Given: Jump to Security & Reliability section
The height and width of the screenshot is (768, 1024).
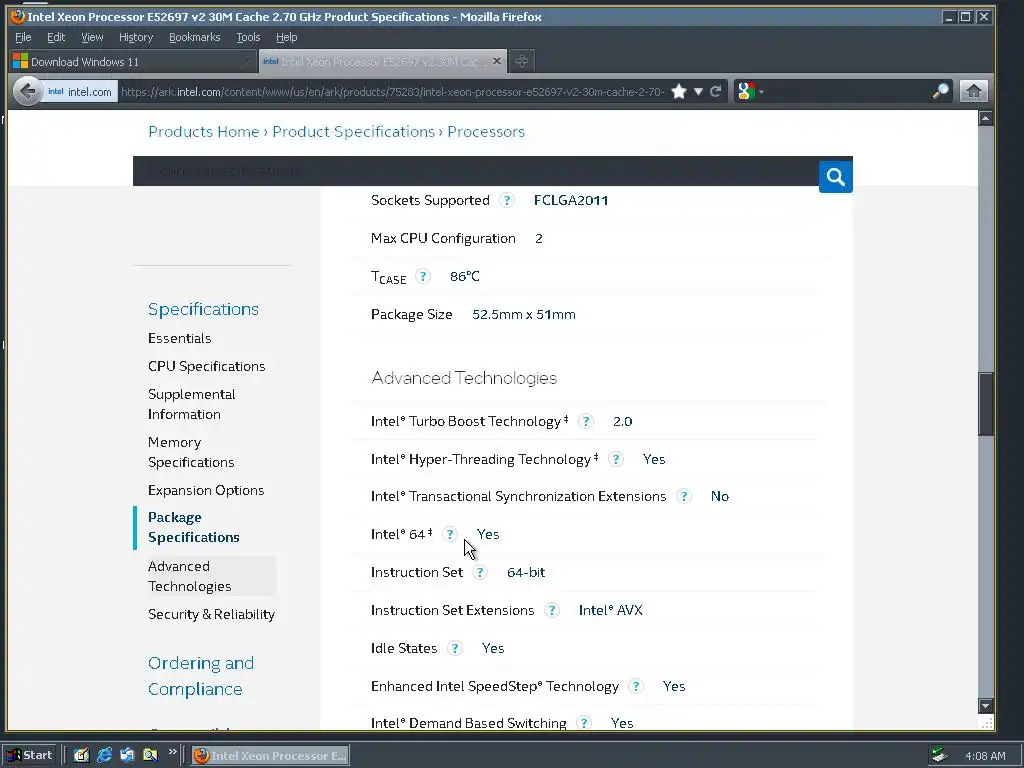Looking at the screenshot, I should pos(212,615).
